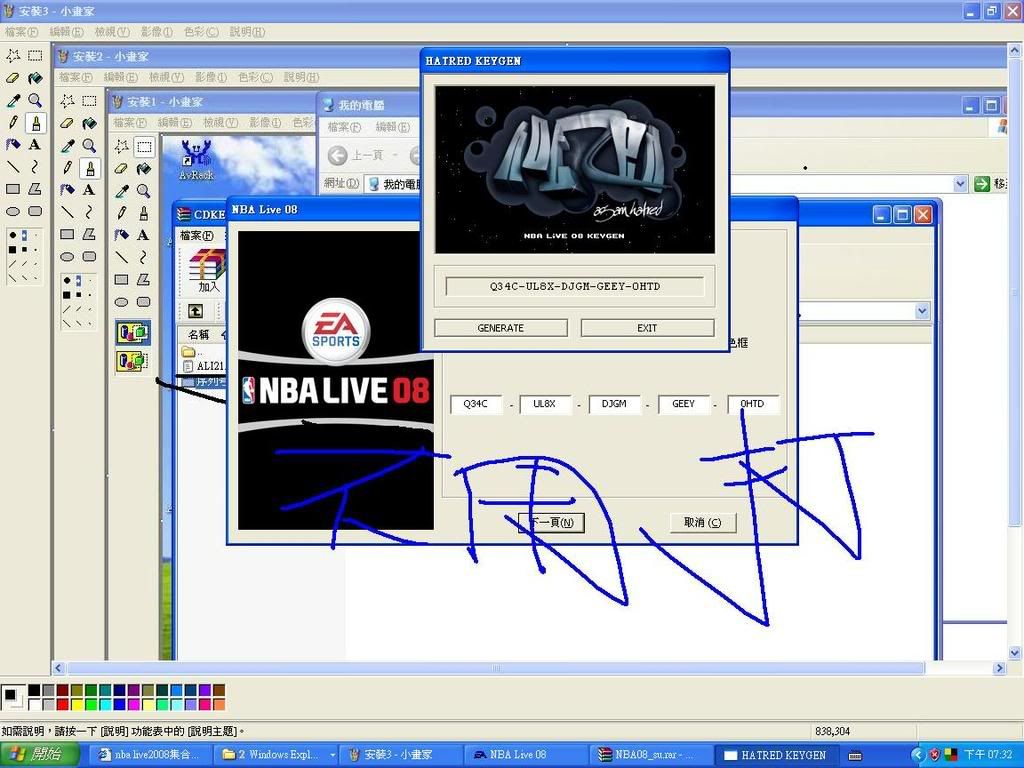Select the Eraser tool in 安裝2 Paint window
The image size is (1024, 768).
[67, 123]
